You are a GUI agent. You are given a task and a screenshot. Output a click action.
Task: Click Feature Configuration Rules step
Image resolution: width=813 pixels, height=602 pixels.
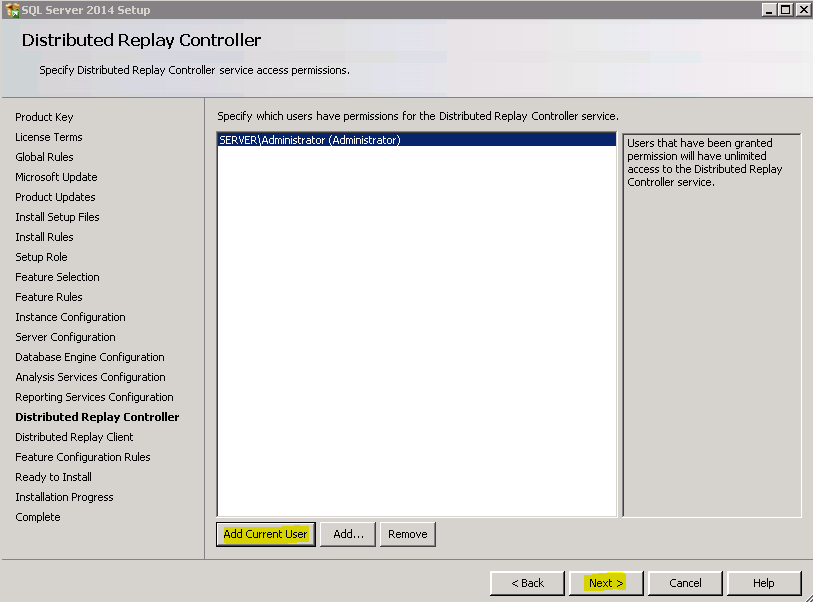tap(82, 457)
